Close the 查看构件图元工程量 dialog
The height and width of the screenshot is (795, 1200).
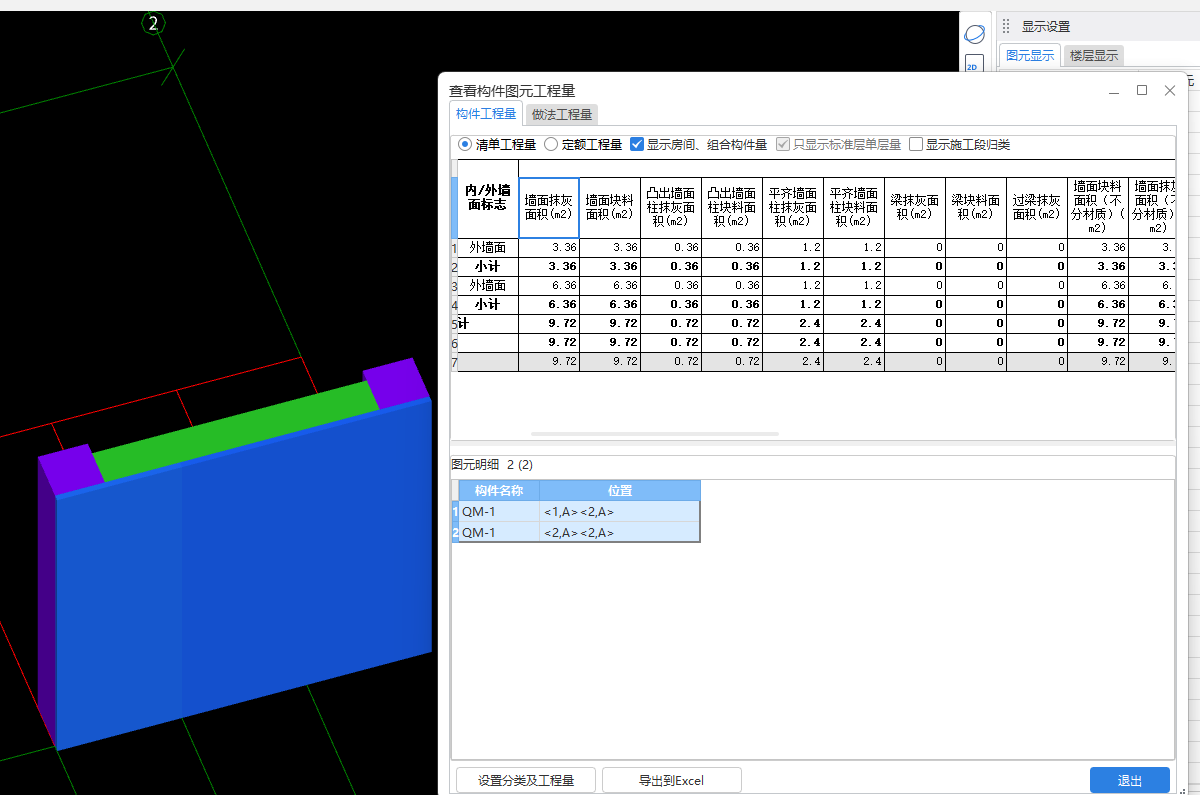coord(1169,90)
